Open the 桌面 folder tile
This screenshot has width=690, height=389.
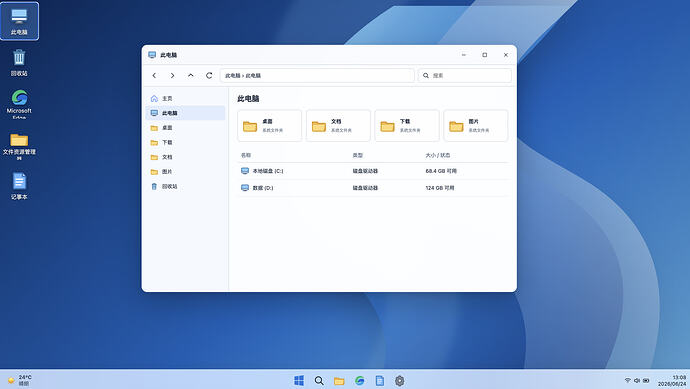pos(270,126)
